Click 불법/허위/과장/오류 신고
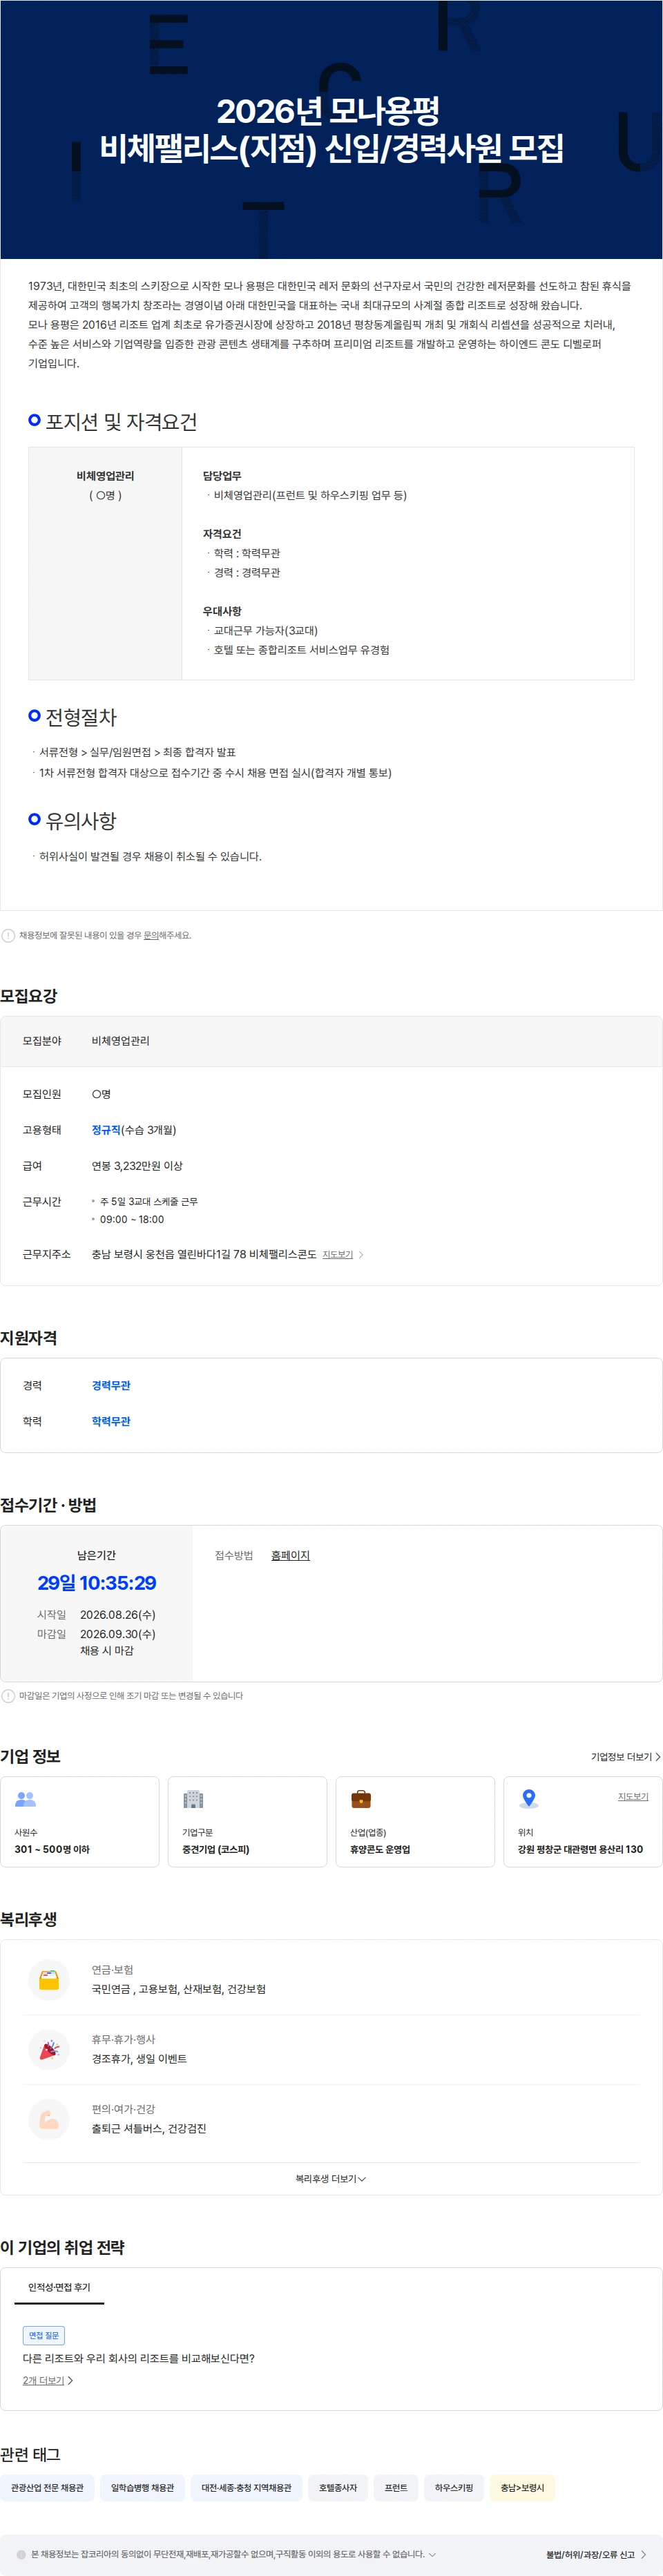The height and width of the screenshot is (2576, 663). click(596, 2554)
